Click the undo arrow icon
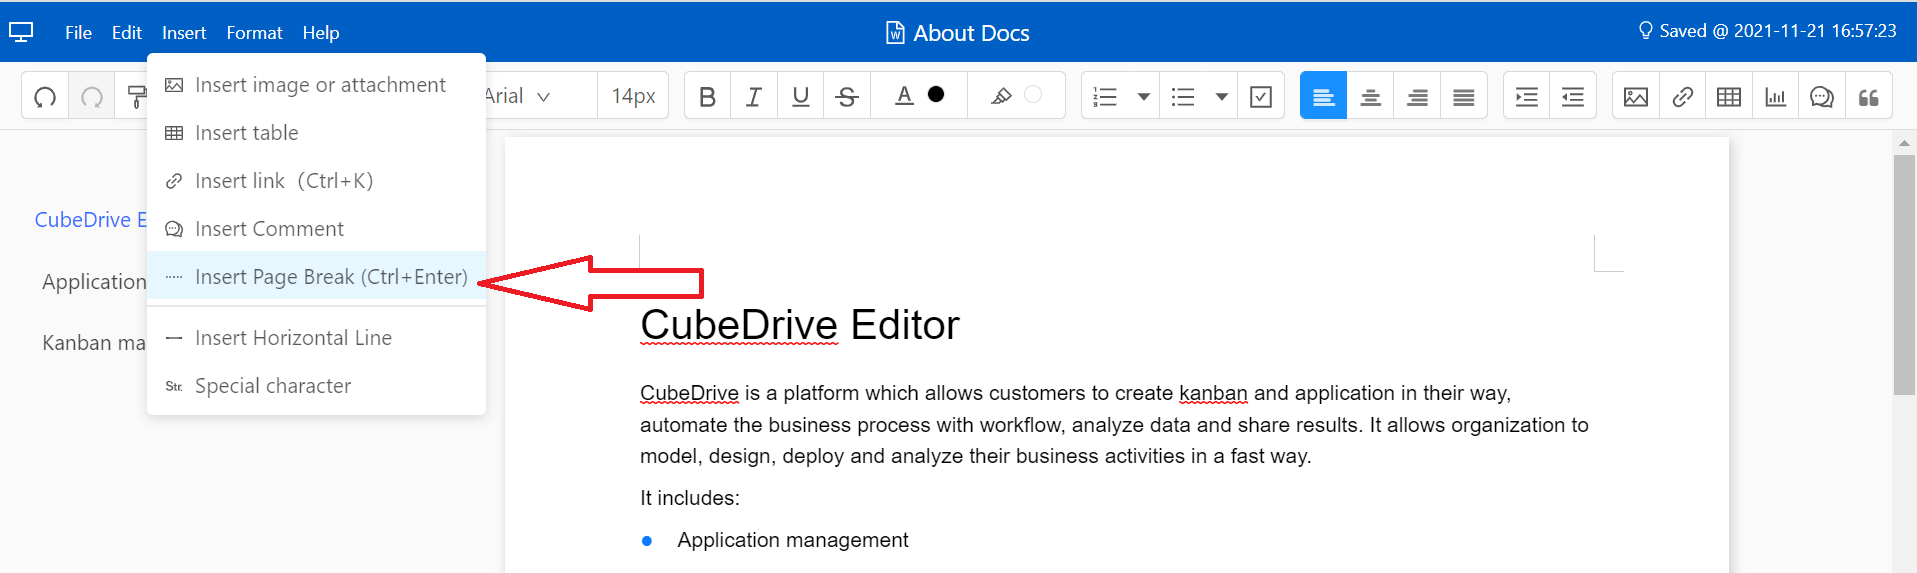1917x573 pixels. (x=45, y=97)
